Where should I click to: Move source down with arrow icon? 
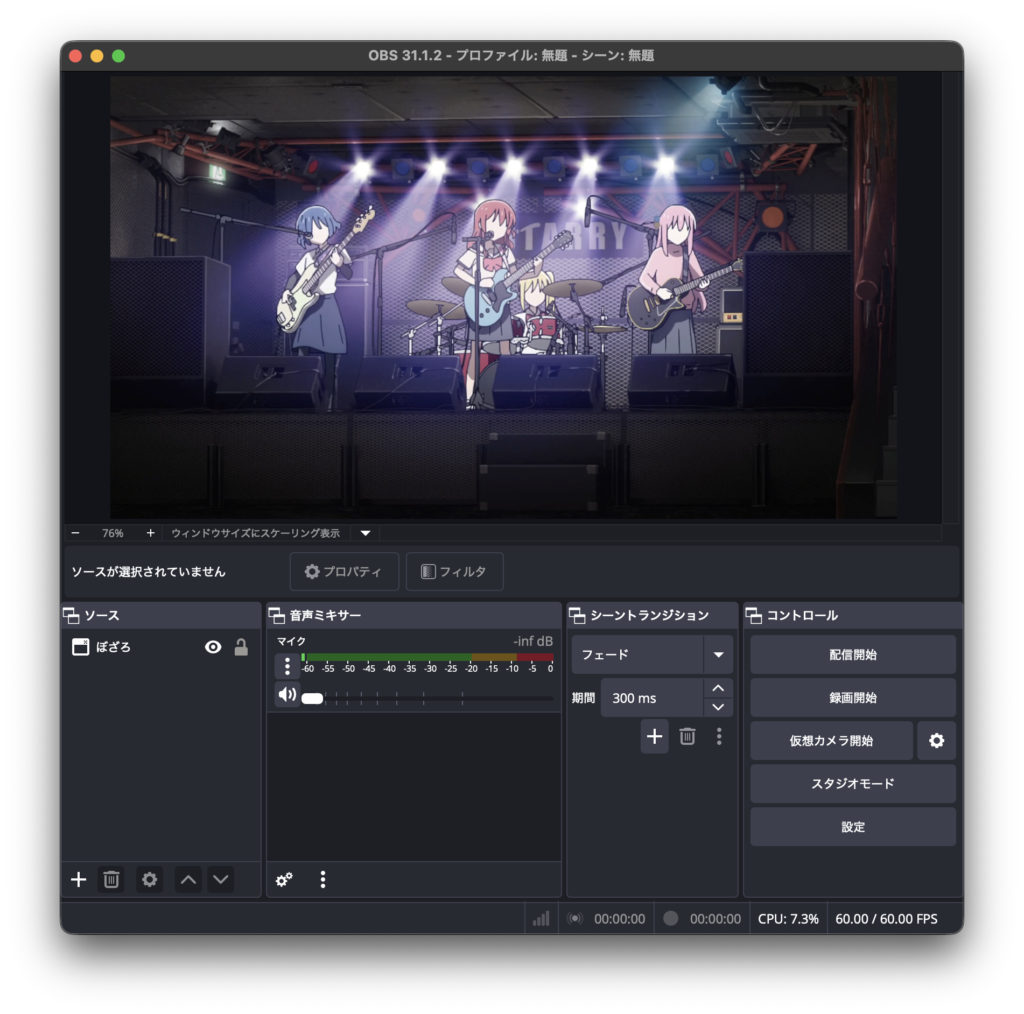click(221, 880)
